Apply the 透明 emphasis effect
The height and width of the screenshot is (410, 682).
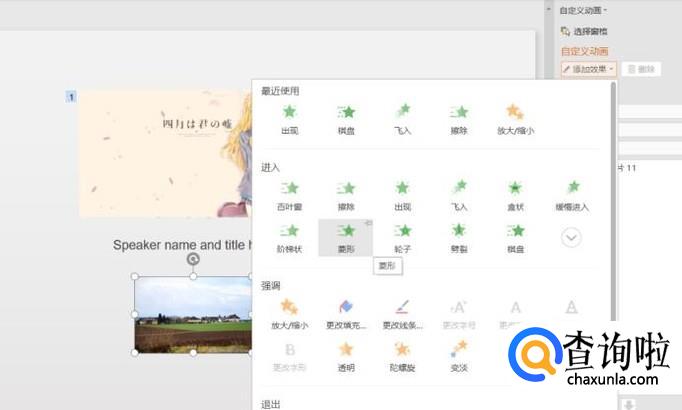[346, 357]
